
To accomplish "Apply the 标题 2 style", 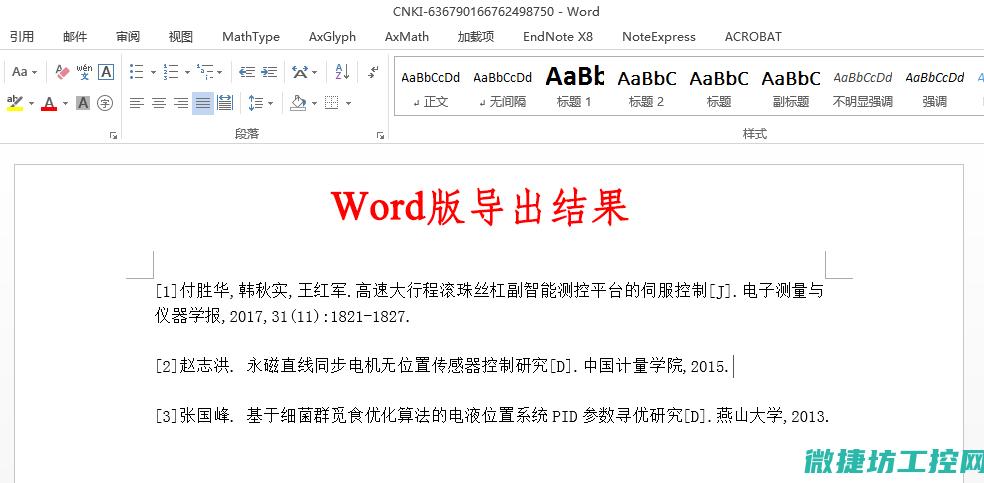I will pos(646,87).
